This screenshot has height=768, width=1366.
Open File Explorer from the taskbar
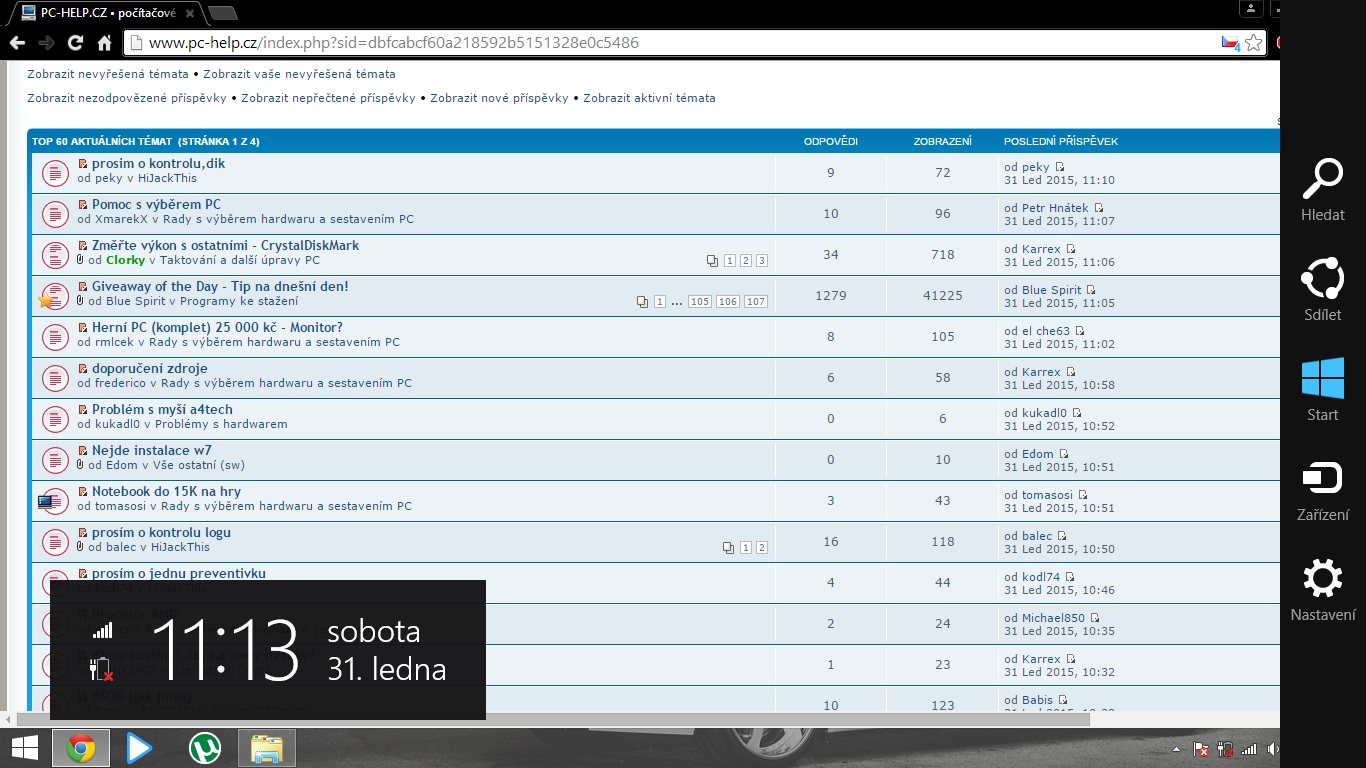(266, 748)
